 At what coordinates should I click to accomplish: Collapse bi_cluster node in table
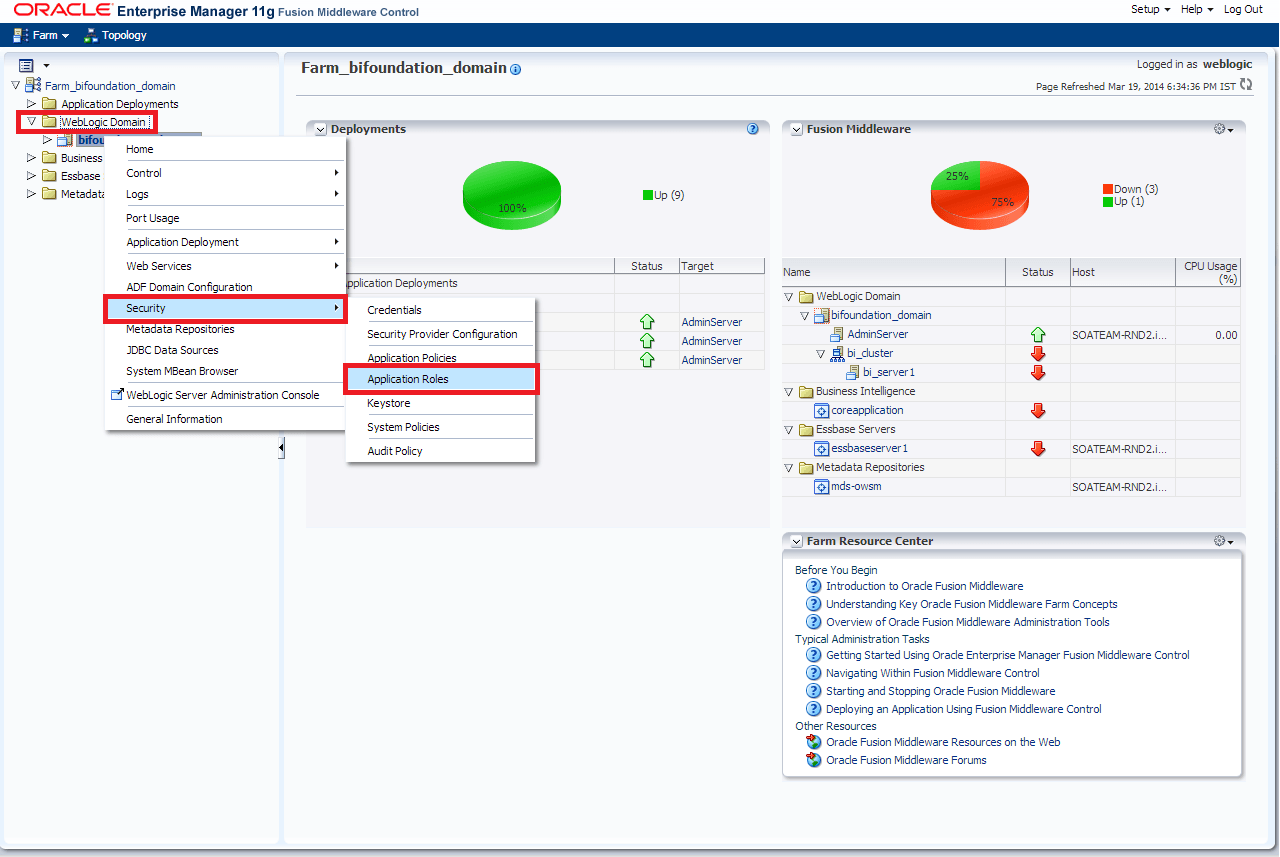tap(821, 353)
